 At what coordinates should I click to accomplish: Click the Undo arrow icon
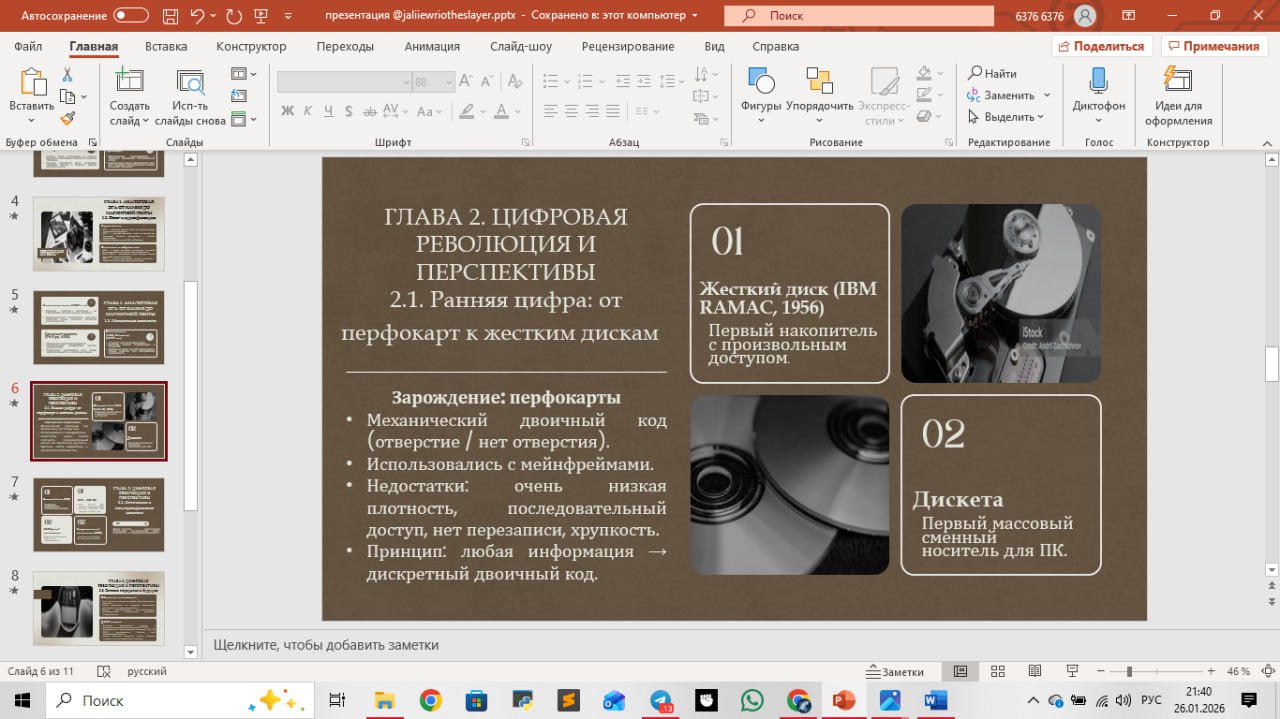(197, 16)
